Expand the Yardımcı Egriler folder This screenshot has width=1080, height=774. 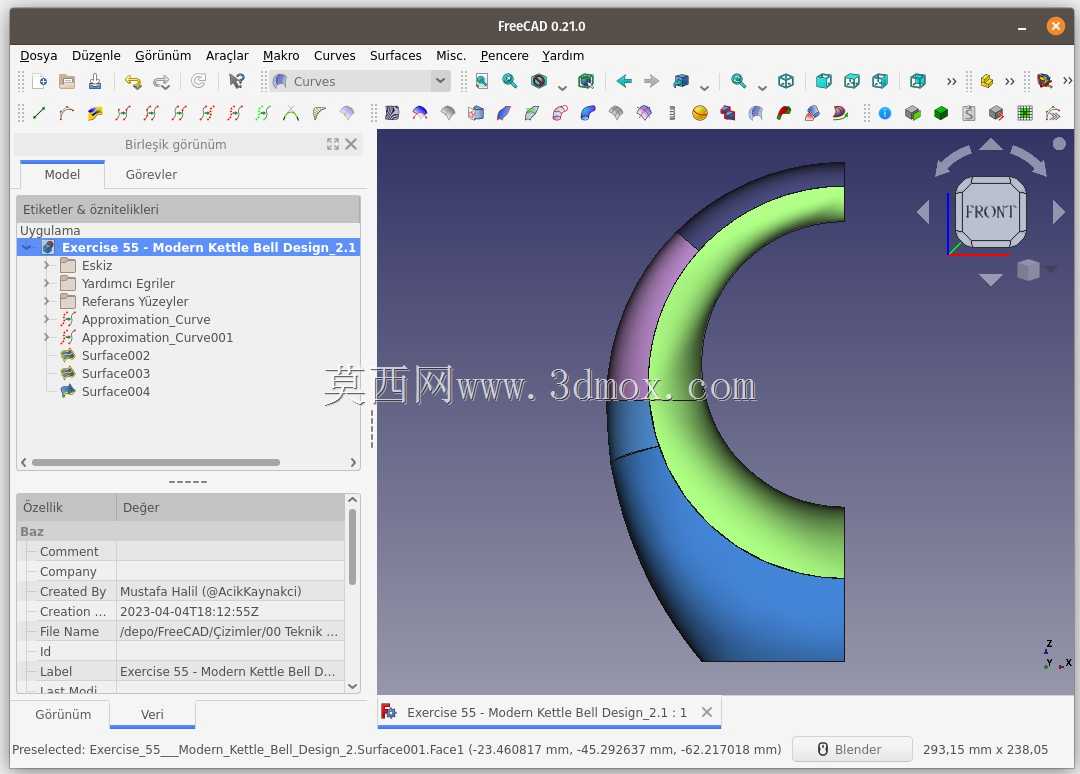click(46, 283)
